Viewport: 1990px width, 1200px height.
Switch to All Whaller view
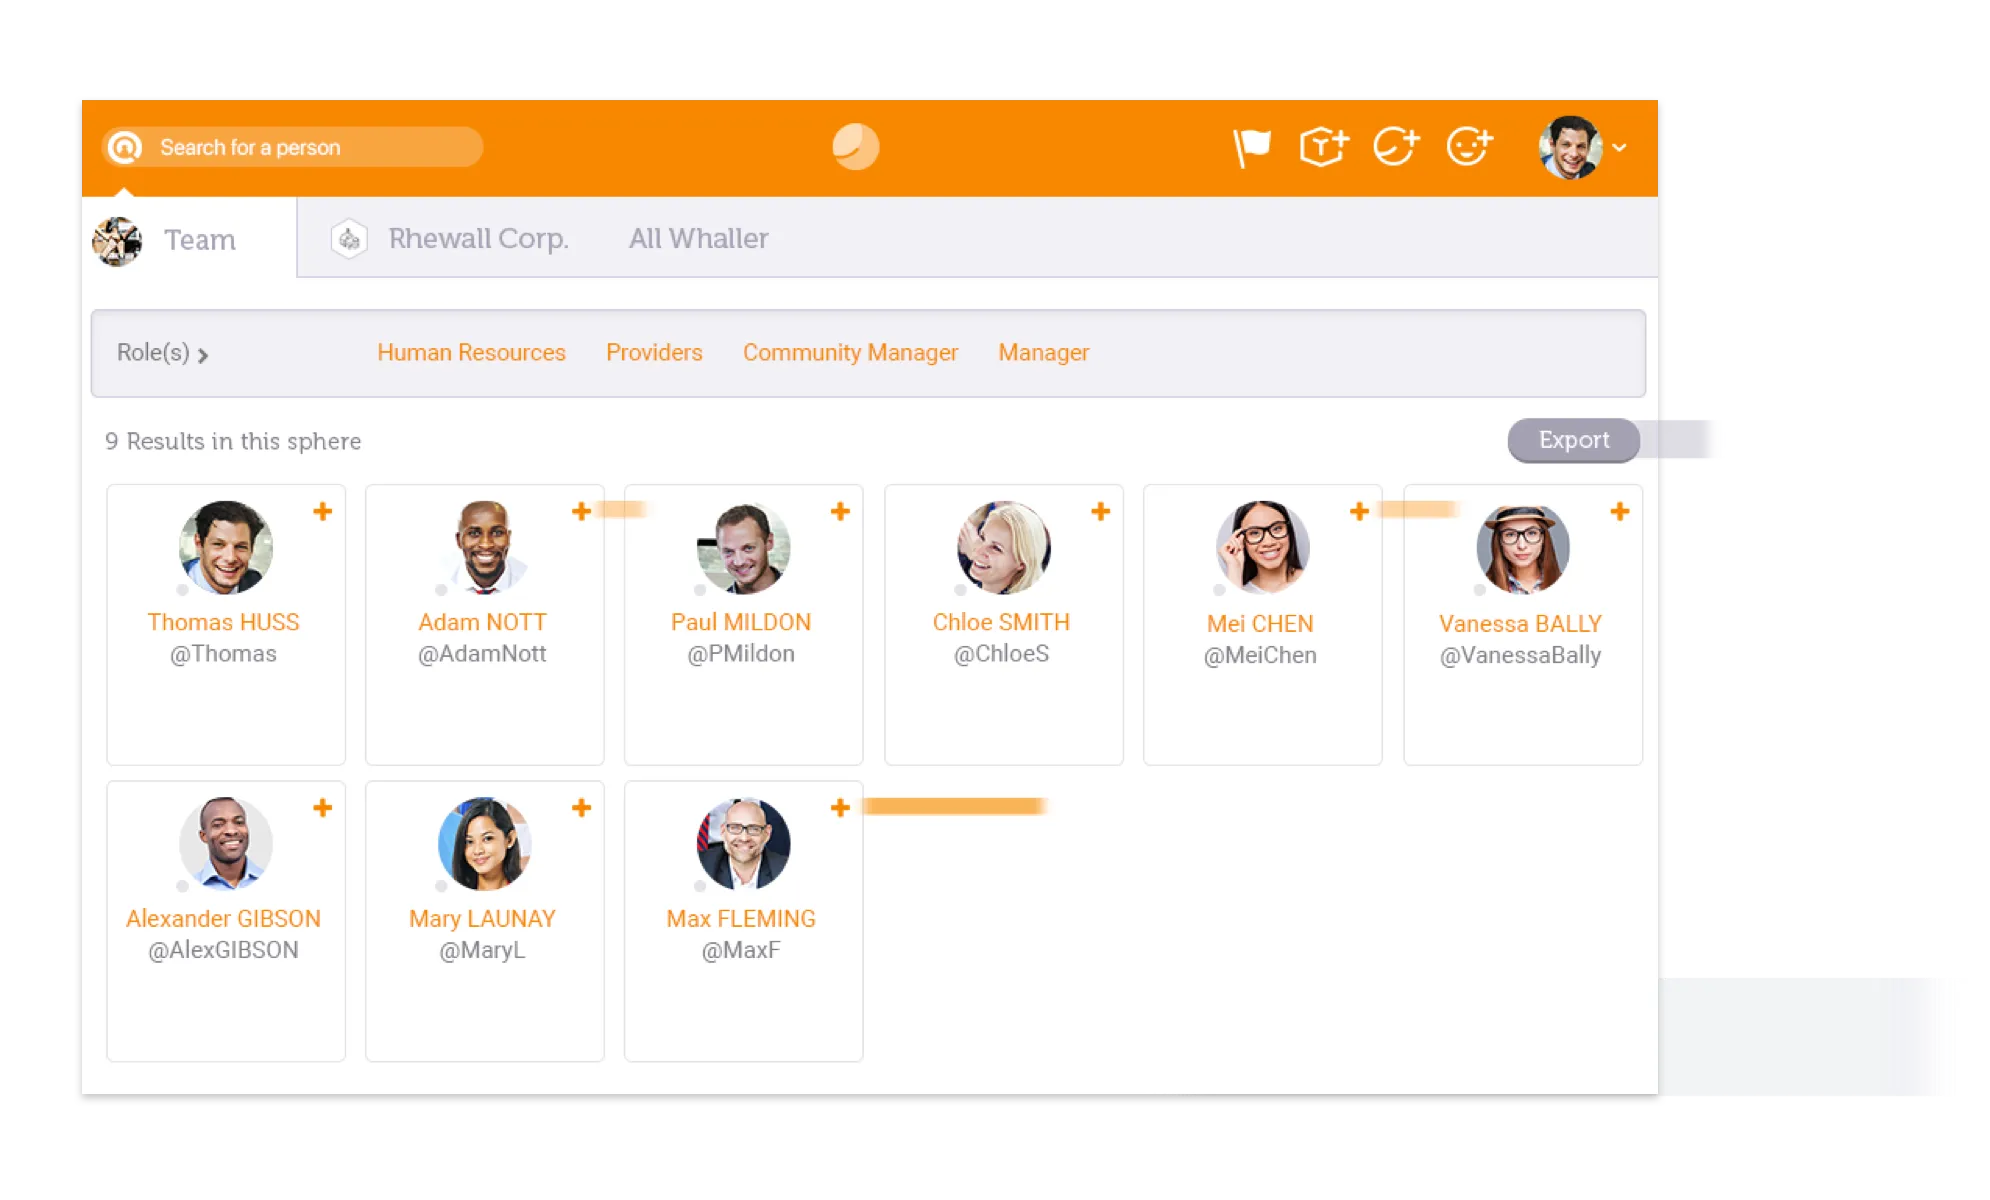(698, 239)
